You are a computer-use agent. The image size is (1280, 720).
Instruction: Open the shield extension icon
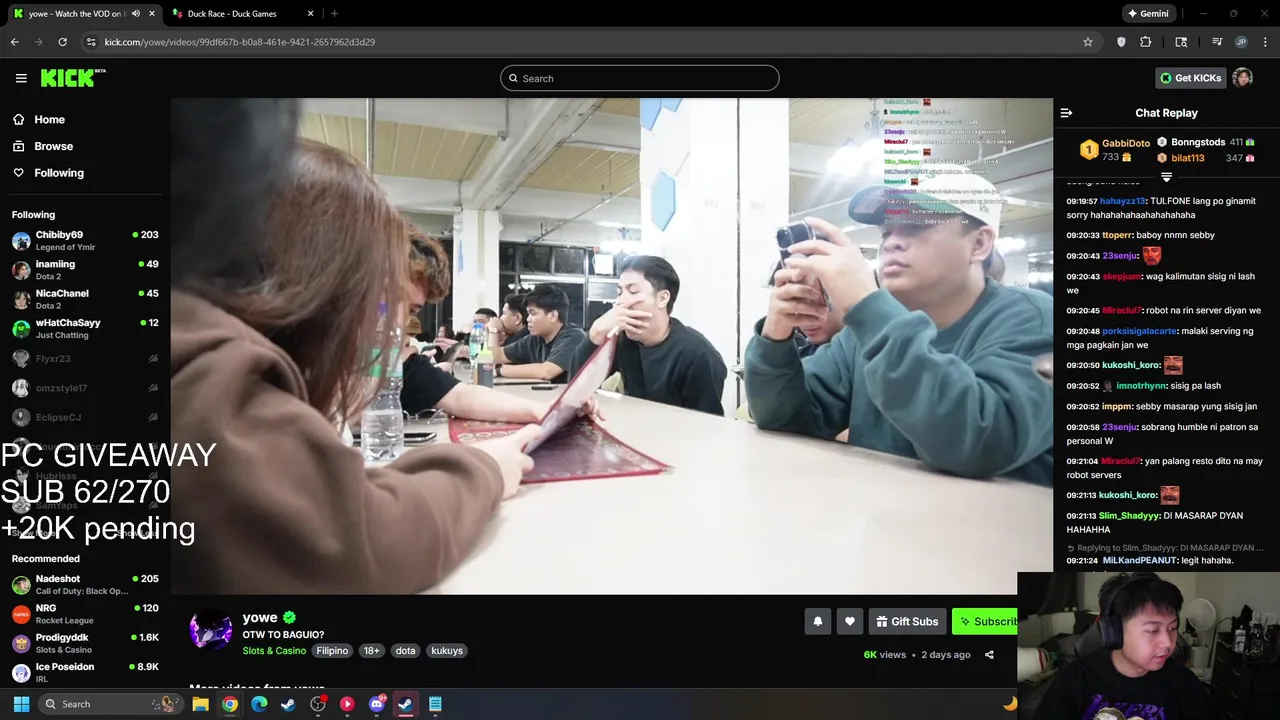pos(1121,42)
